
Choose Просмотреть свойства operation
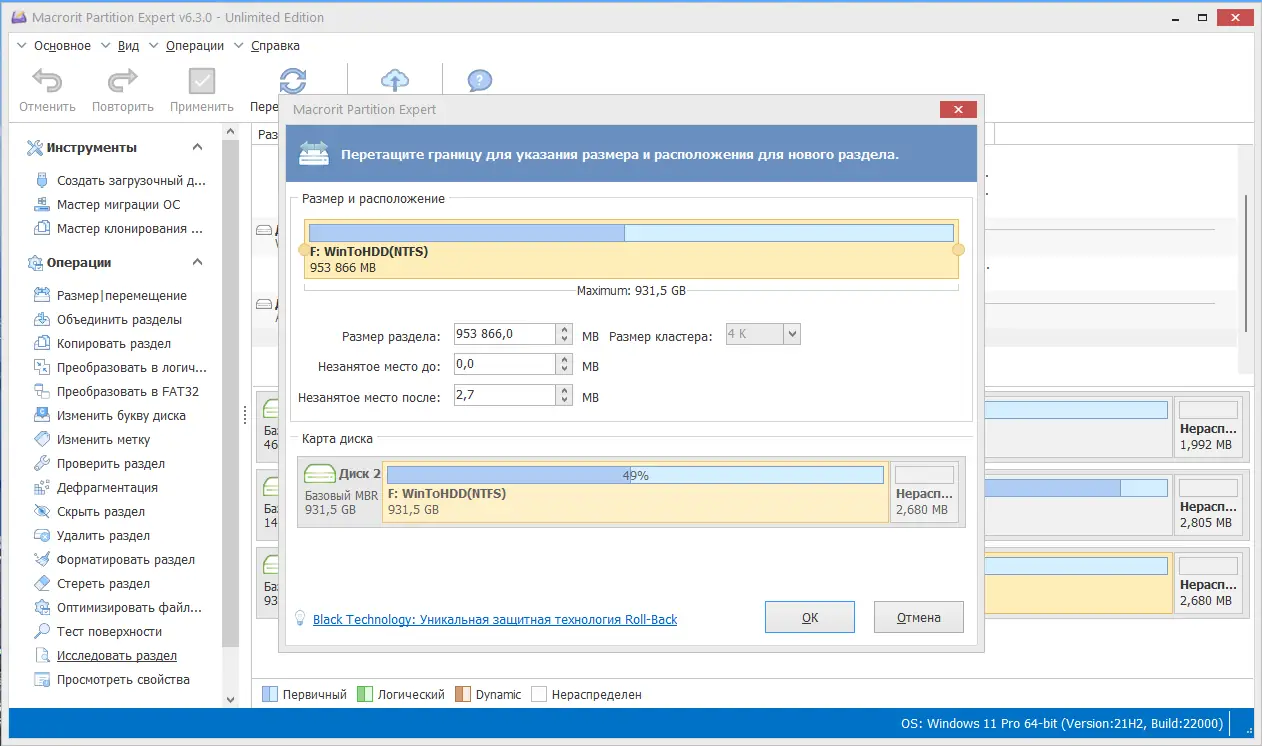point(111,680)
